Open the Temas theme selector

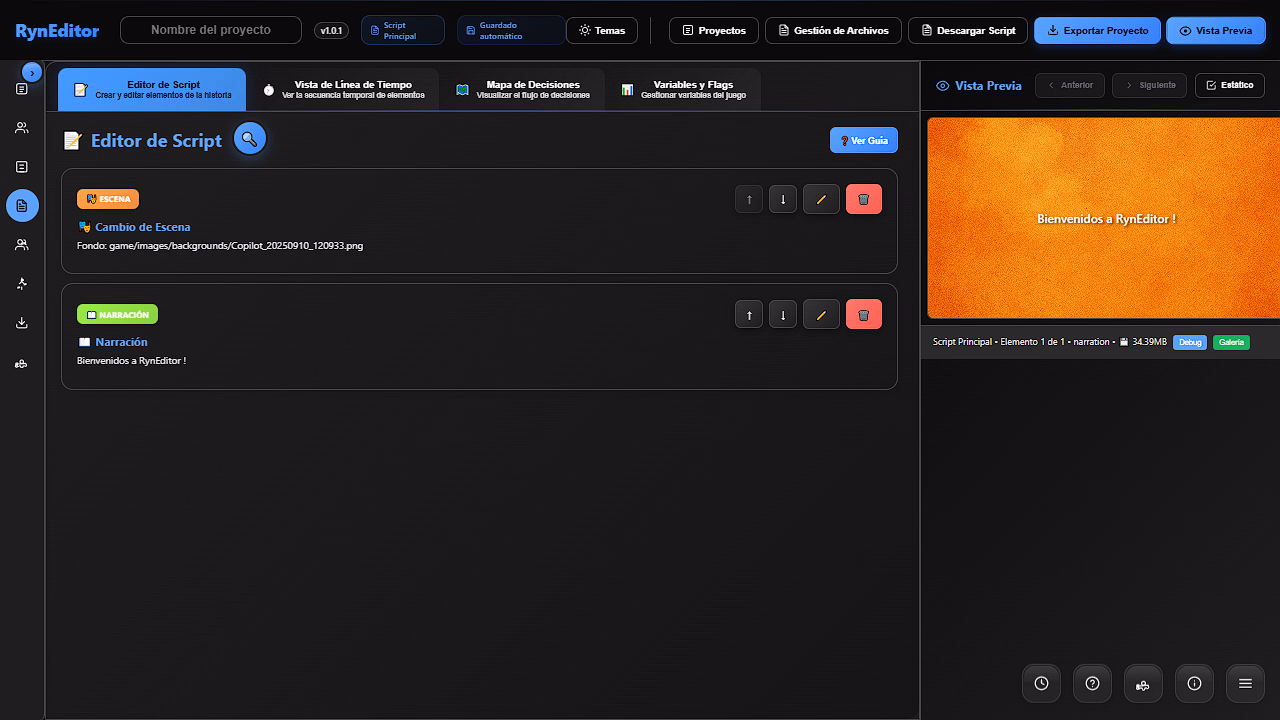click(x=602, y=31)
